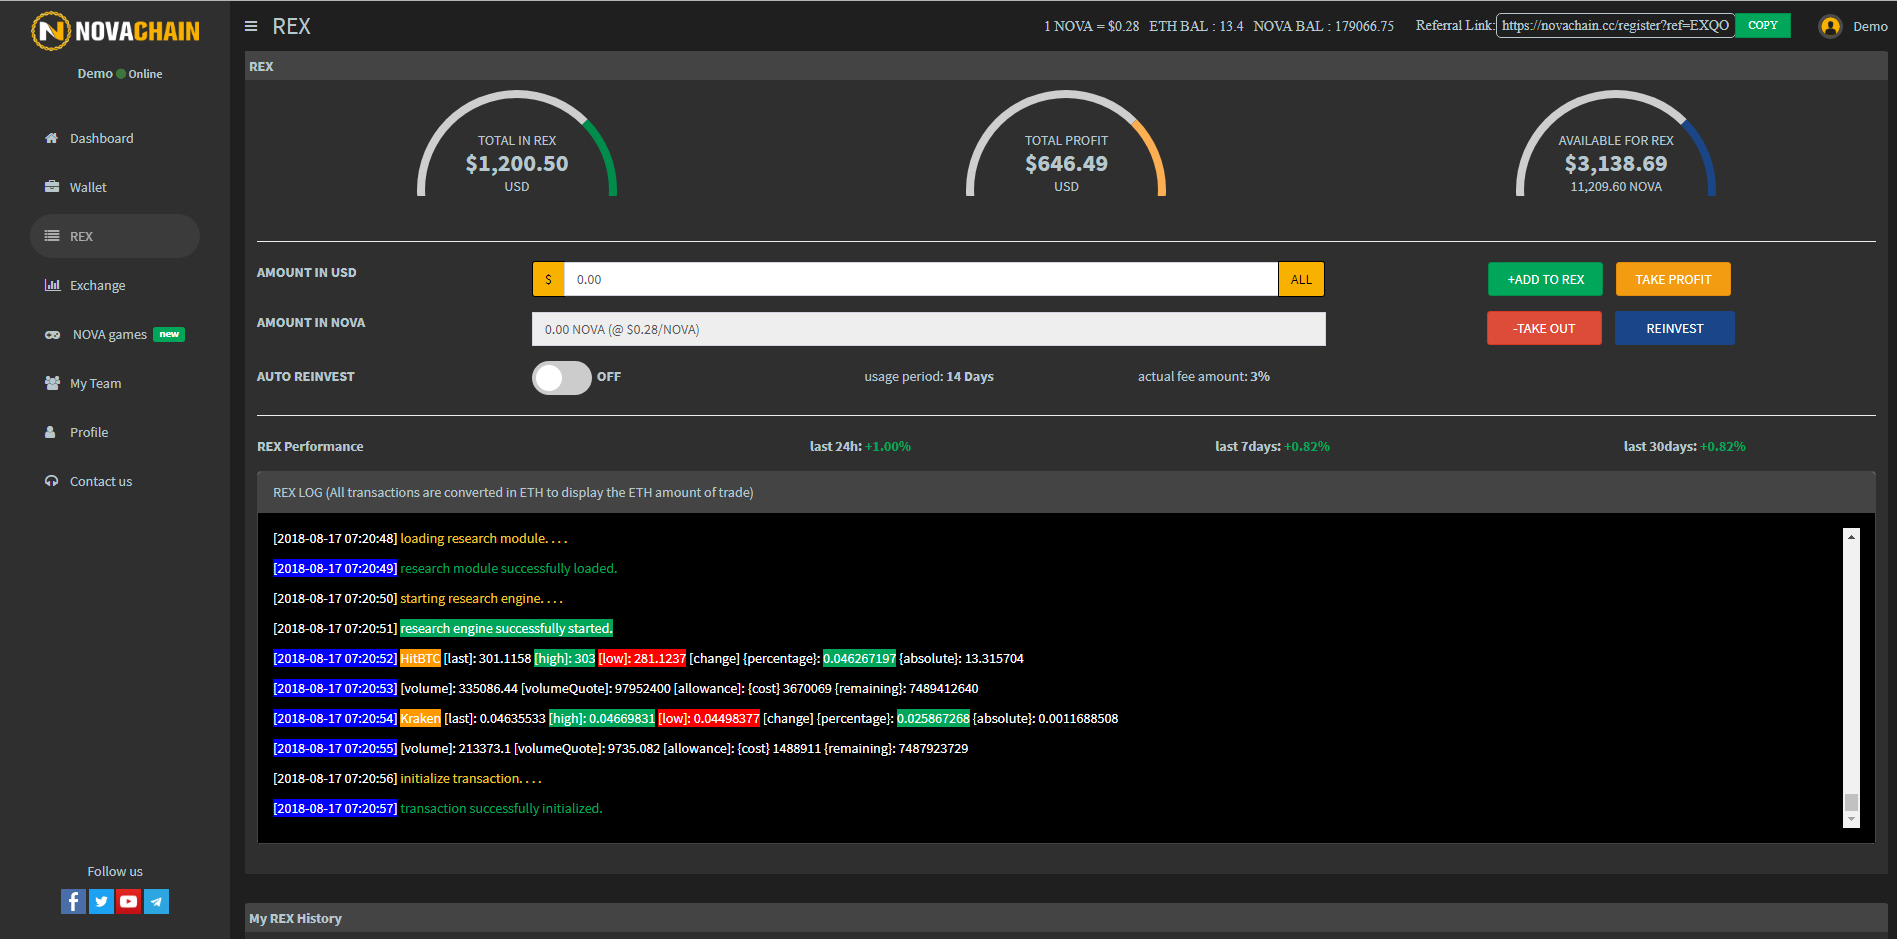Click the REX log scrollbar thumb

(x=1851, y=802)
